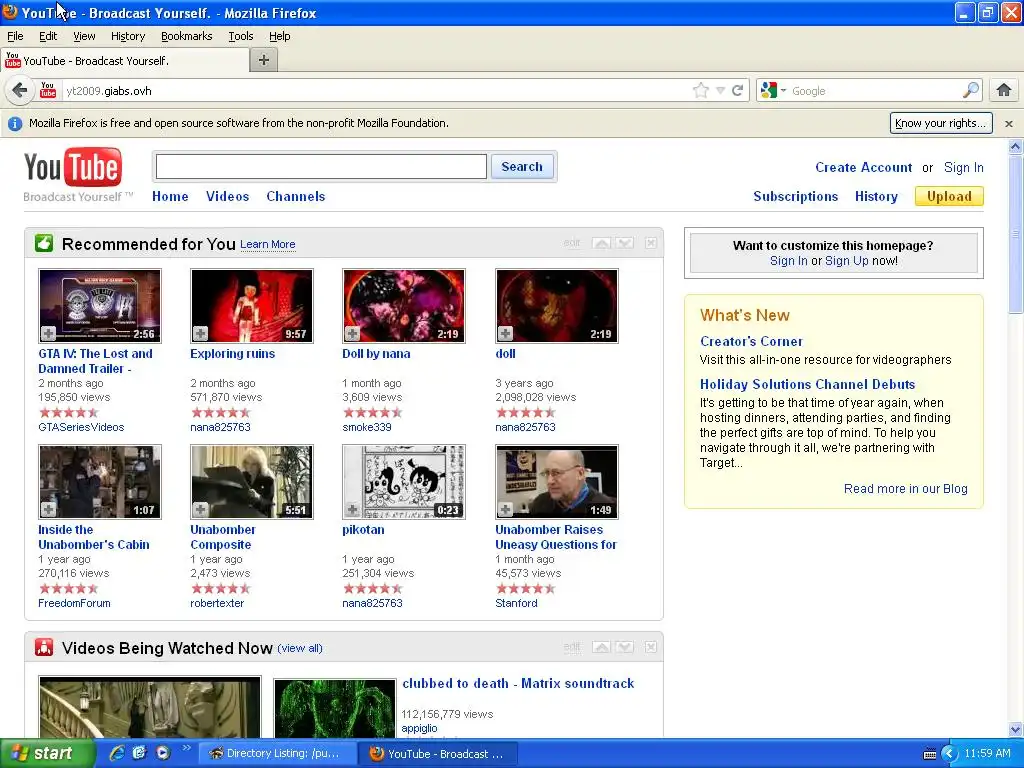This screenshot has height=768, width=1024.
Task: Click the YouTube site identity icon in address bar
Action: [48, 90]
